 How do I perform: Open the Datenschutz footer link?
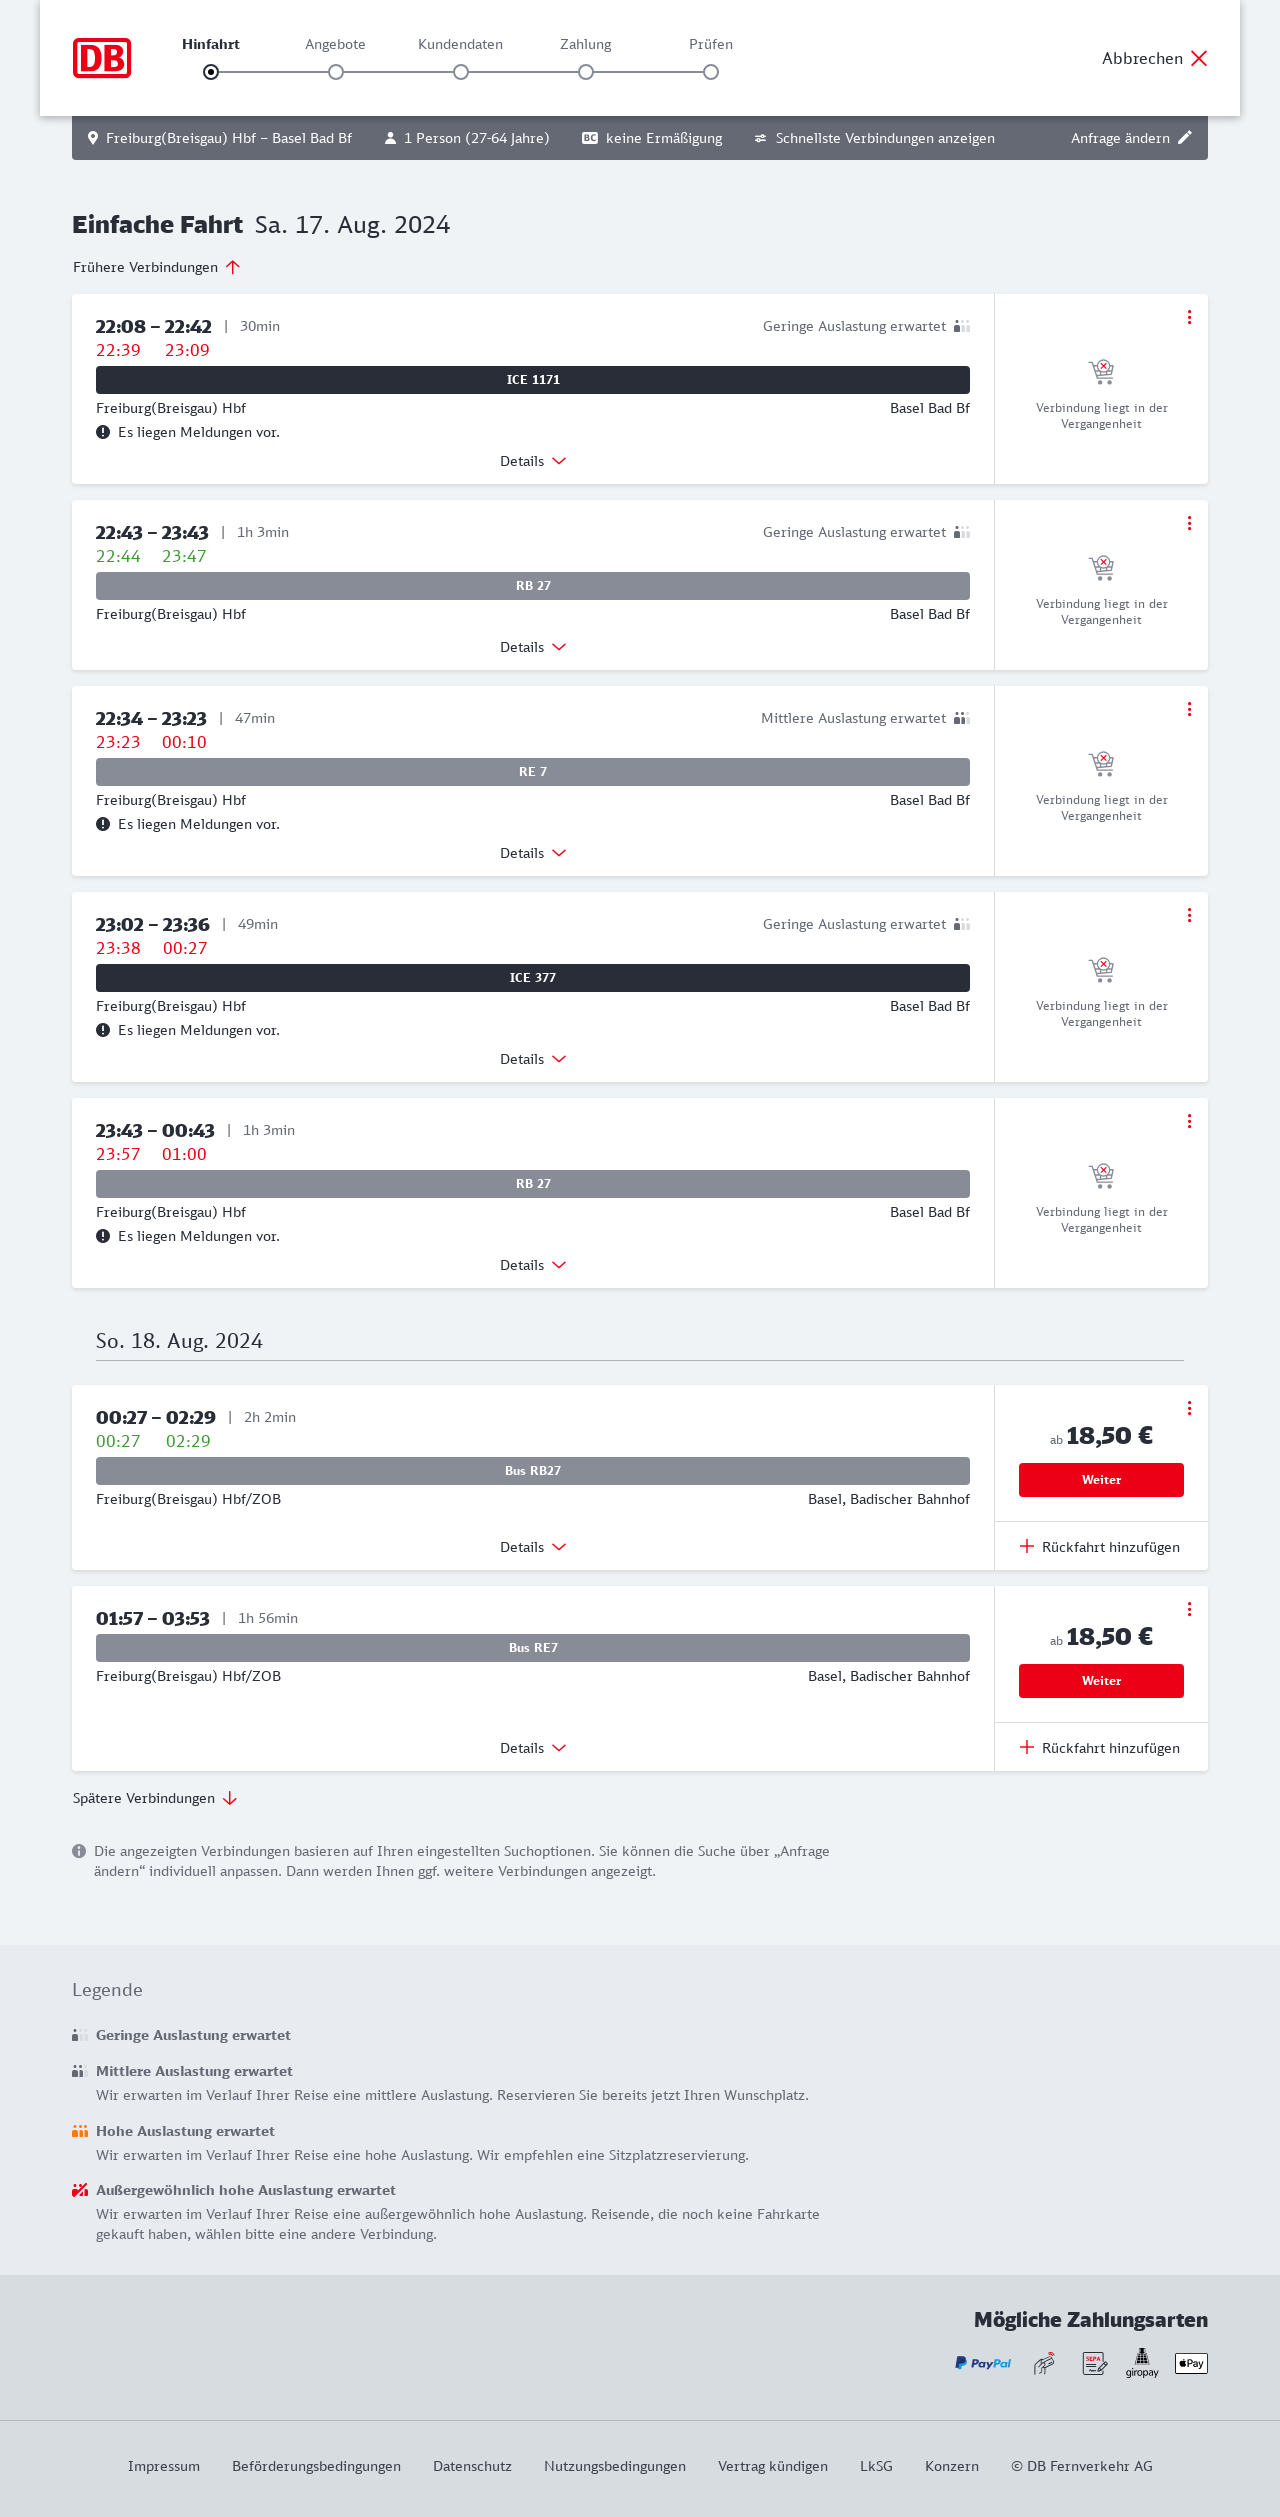click(x=472, y=2466)
